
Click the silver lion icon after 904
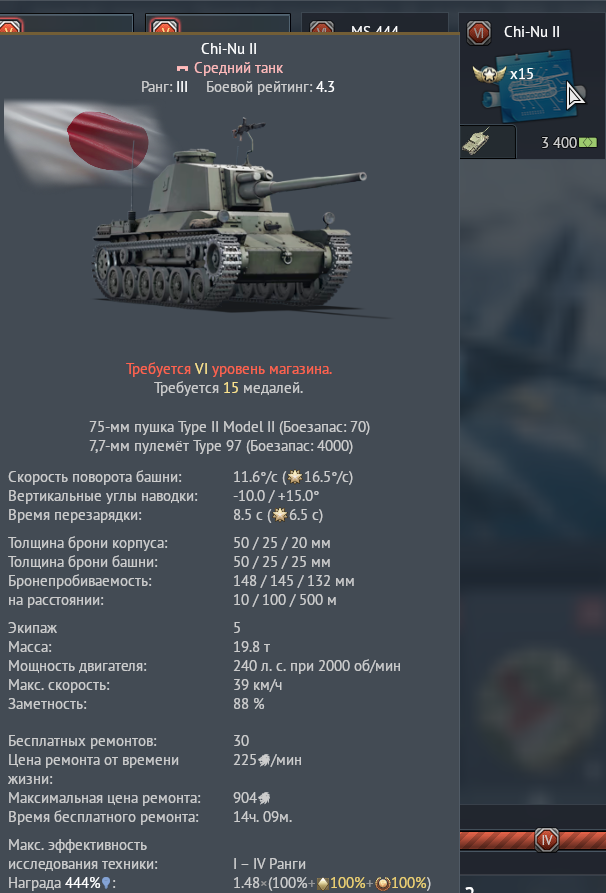point(264,798)
